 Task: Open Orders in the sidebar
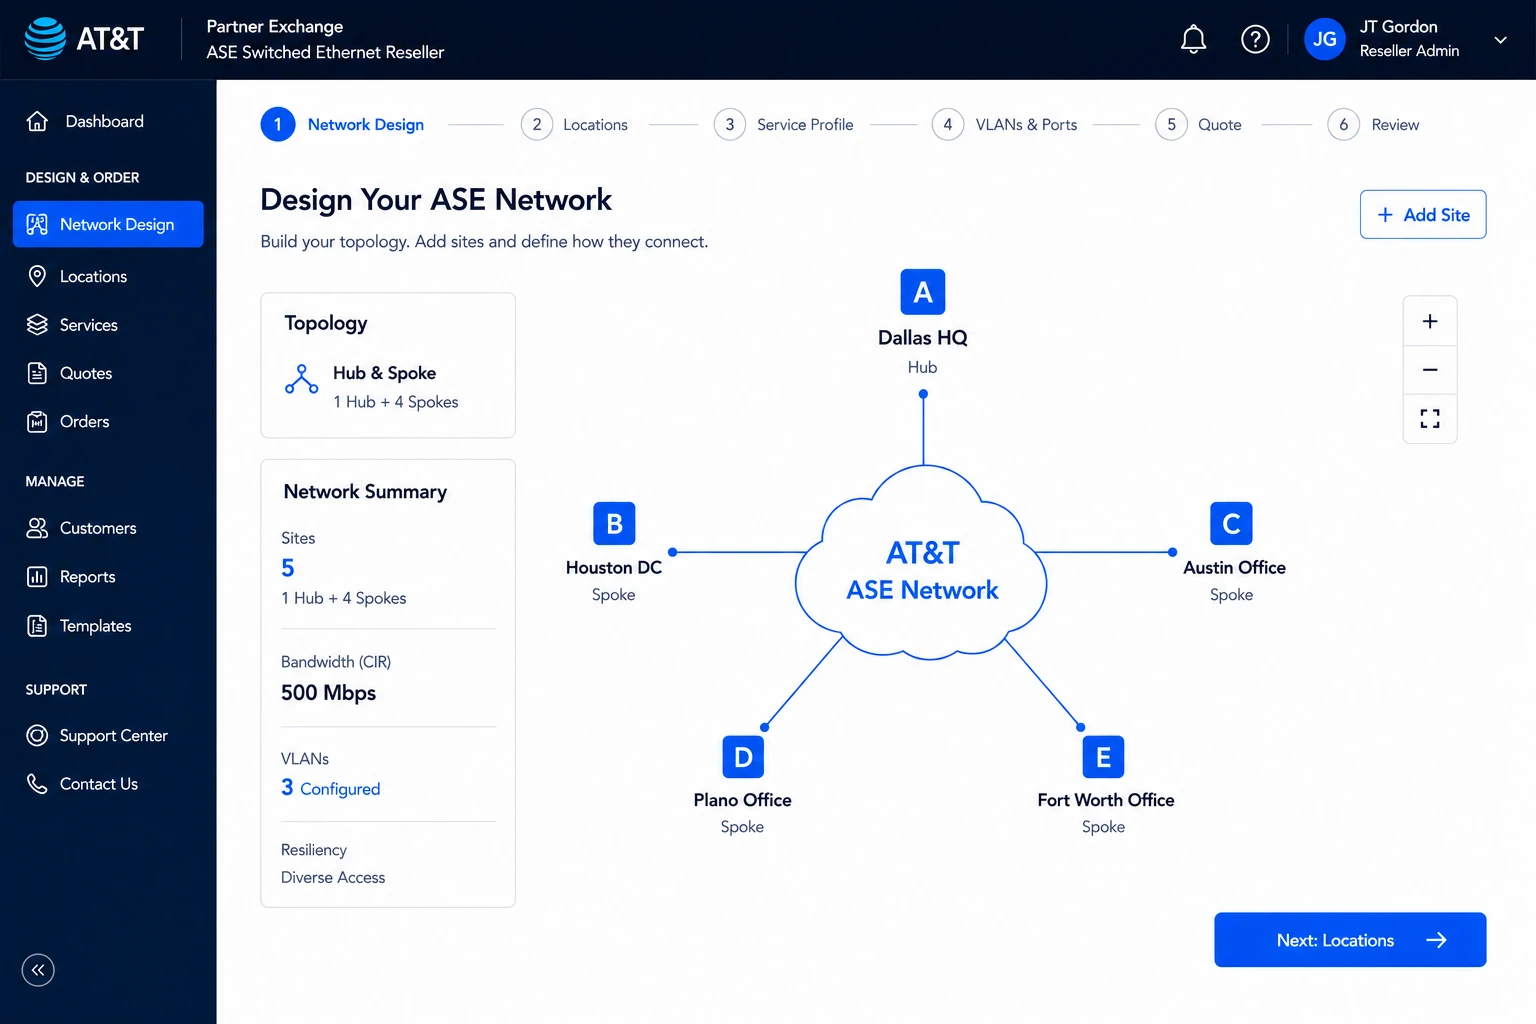coord(108,421)
